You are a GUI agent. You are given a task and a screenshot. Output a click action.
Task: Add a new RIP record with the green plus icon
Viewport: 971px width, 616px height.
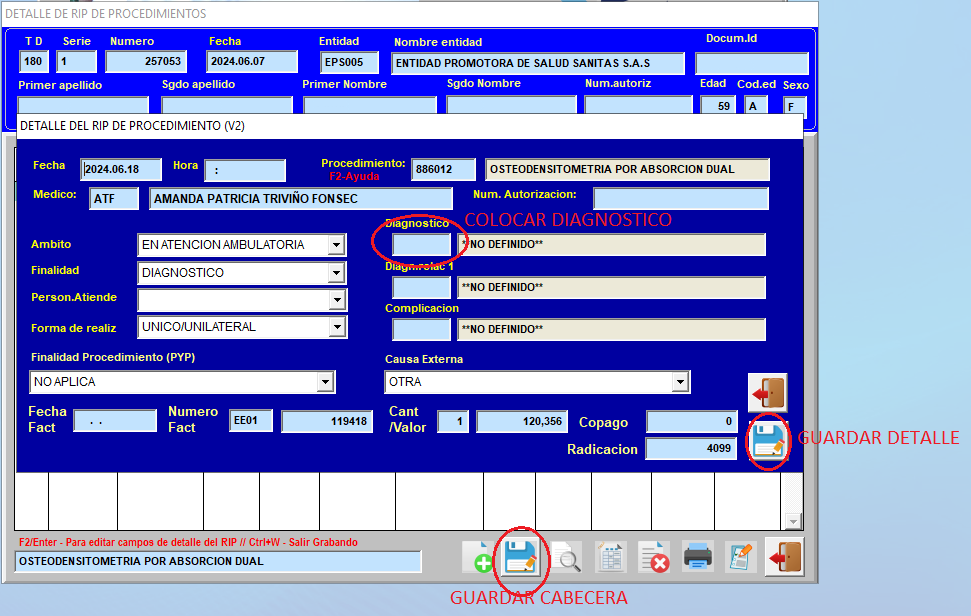tap(479, 557)
